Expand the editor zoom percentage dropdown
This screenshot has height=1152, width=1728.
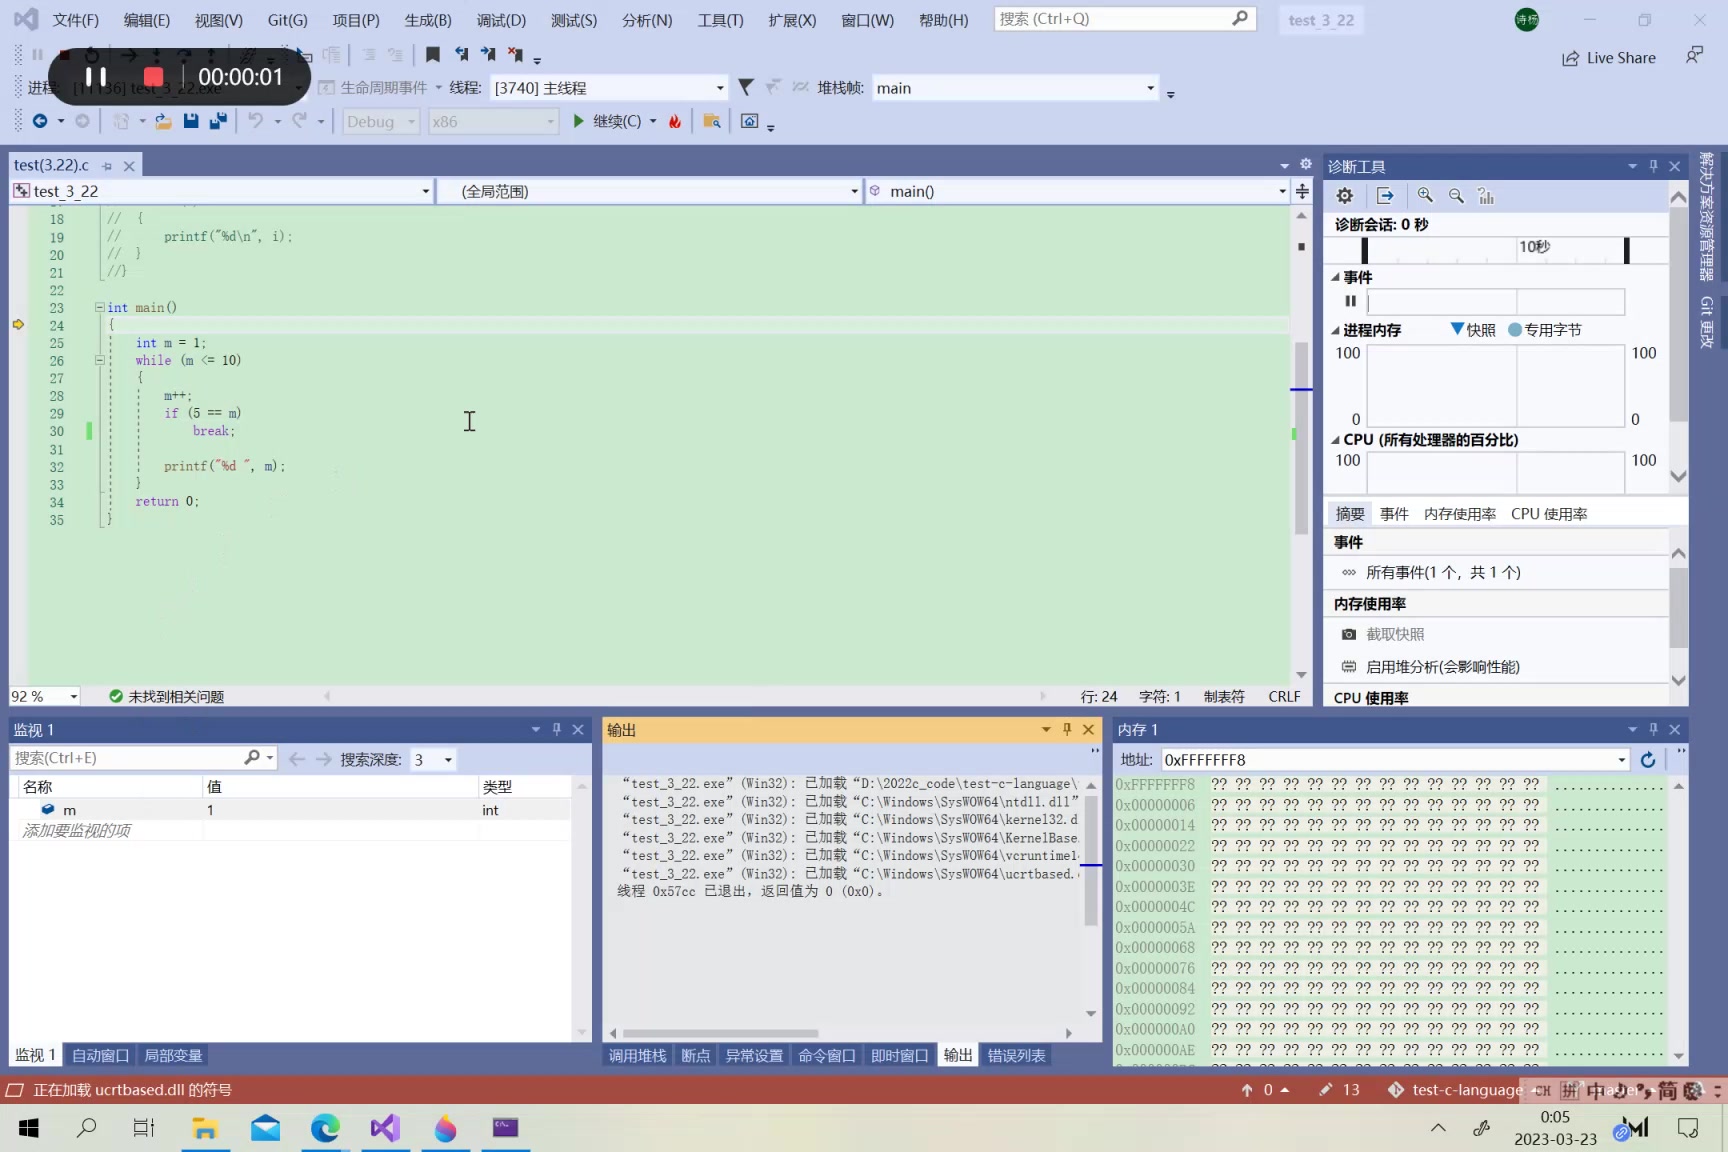coord(73,696)
